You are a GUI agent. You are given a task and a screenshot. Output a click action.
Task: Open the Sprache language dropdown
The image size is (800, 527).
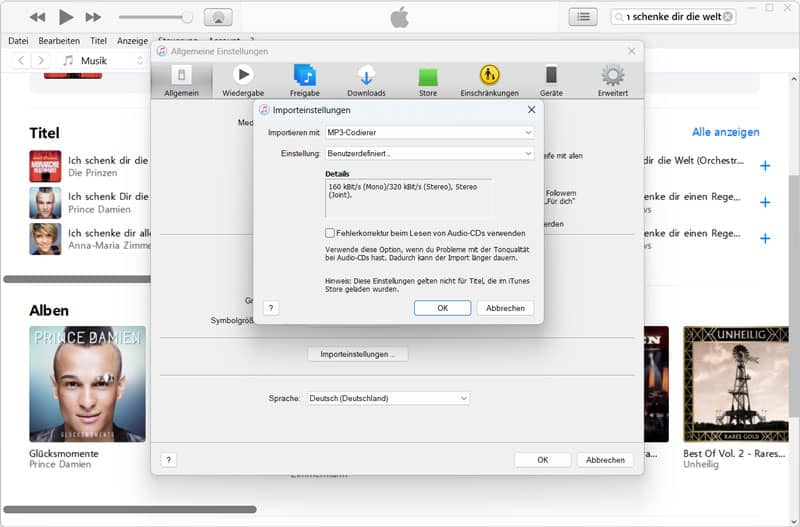click(x=388, y=398)
